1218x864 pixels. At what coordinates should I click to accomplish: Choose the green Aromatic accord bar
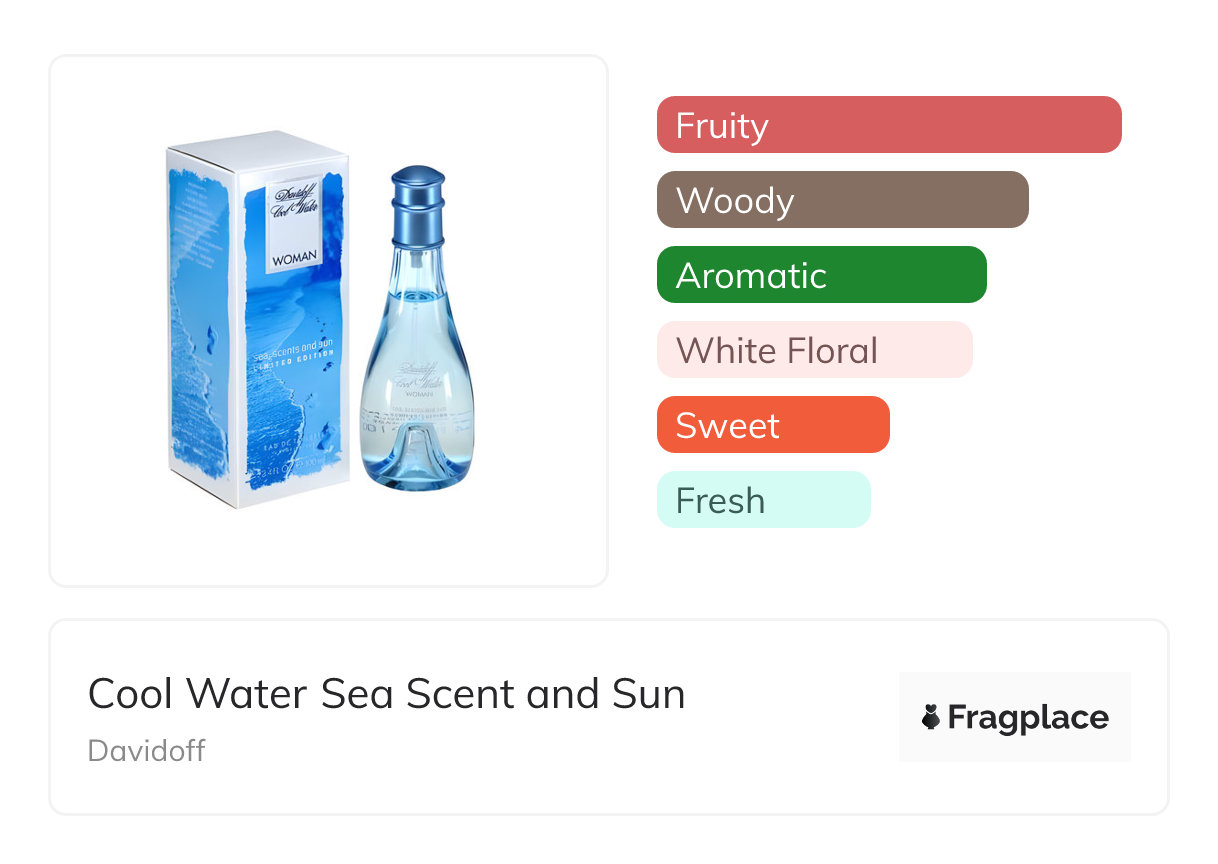(x=821, y=275)
